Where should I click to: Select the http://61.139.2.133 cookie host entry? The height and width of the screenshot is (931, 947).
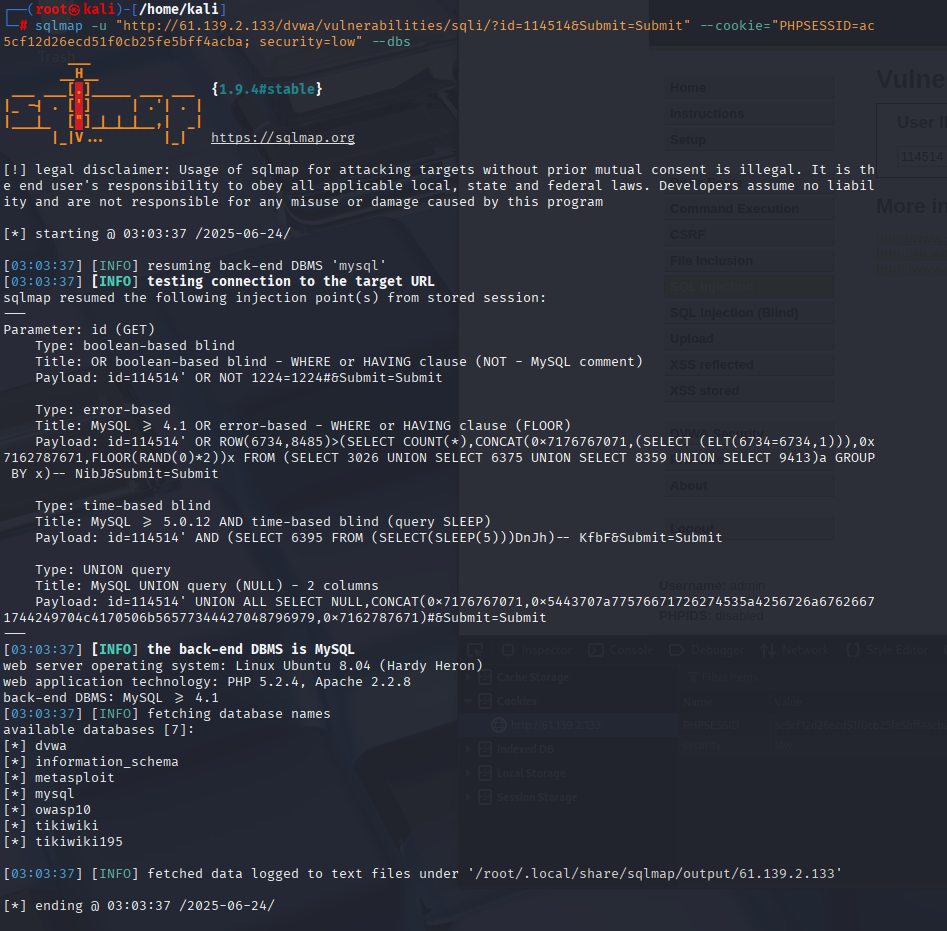click(x=568, y=725)
